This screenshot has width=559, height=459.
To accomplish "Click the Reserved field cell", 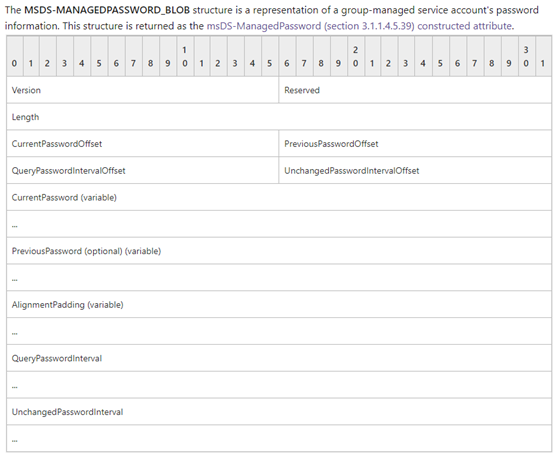I will [x=415, y=90].
